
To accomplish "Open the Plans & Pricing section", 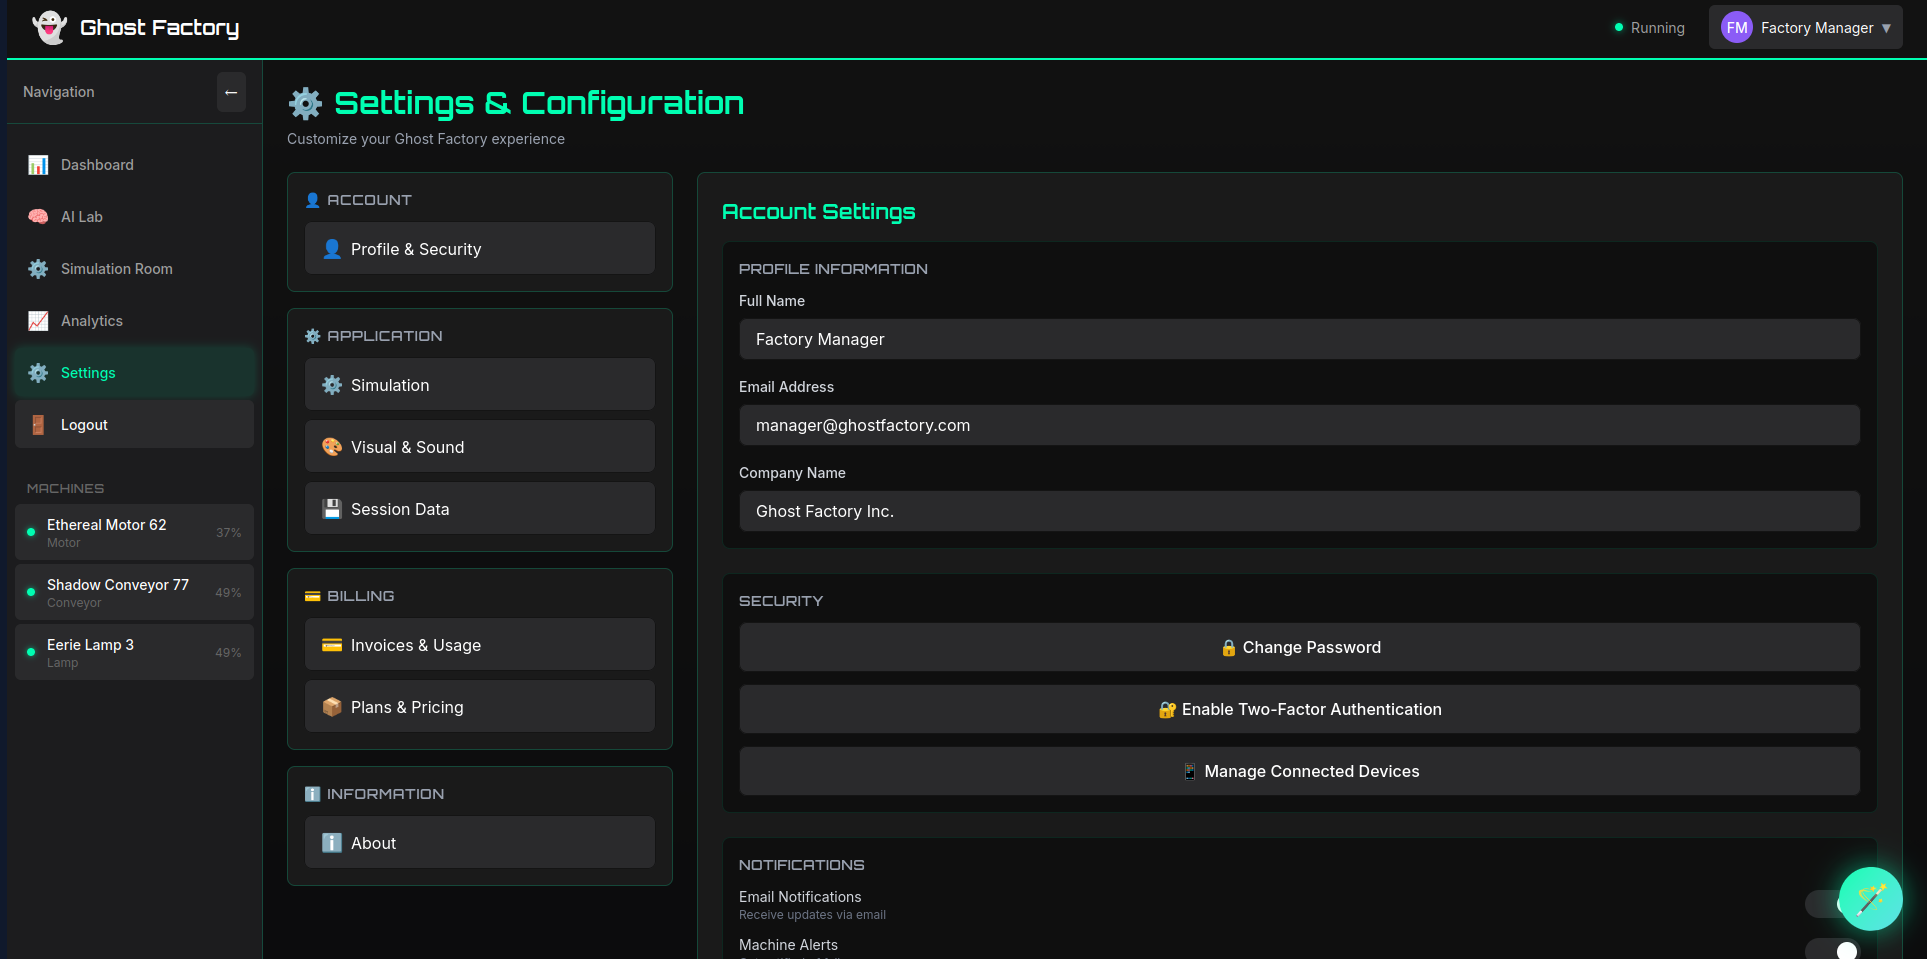I will pyautogui.click(x=480, y=707).
